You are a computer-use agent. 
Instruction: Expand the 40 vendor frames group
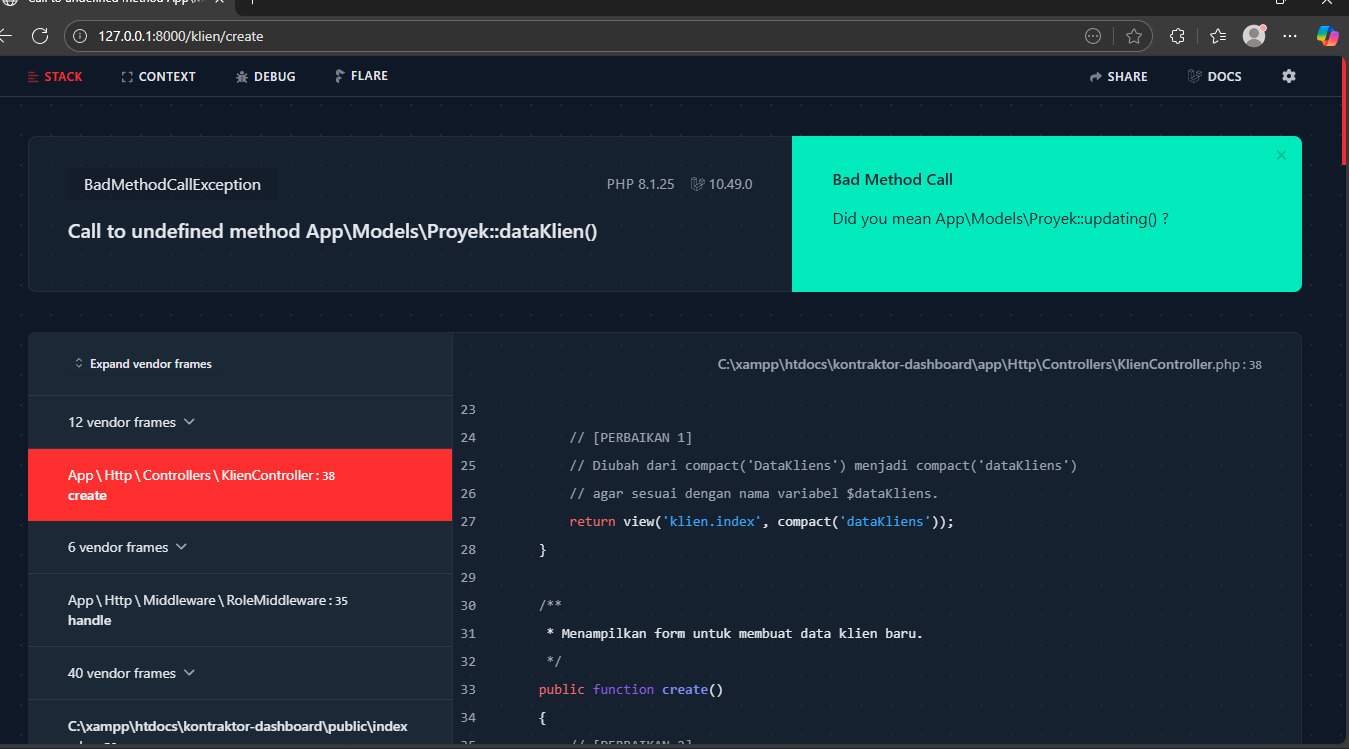[131, 673]
